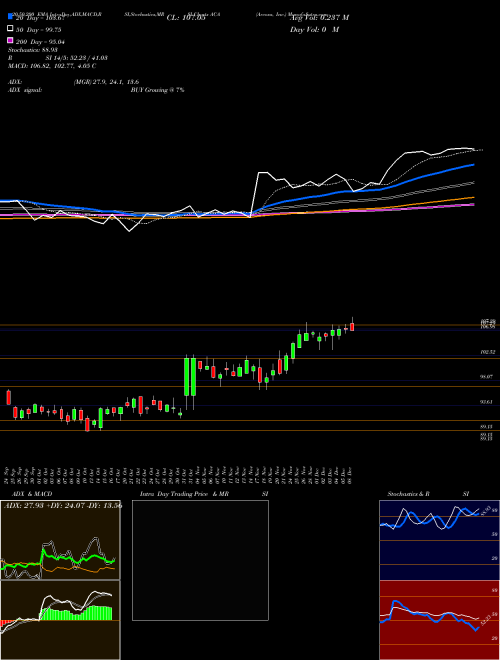Click 'ADX: 27.93 +DY: 24.07 -DY: 13.56' header
Viewport: 500px width, 660px height.
click(x=63, y=505)
